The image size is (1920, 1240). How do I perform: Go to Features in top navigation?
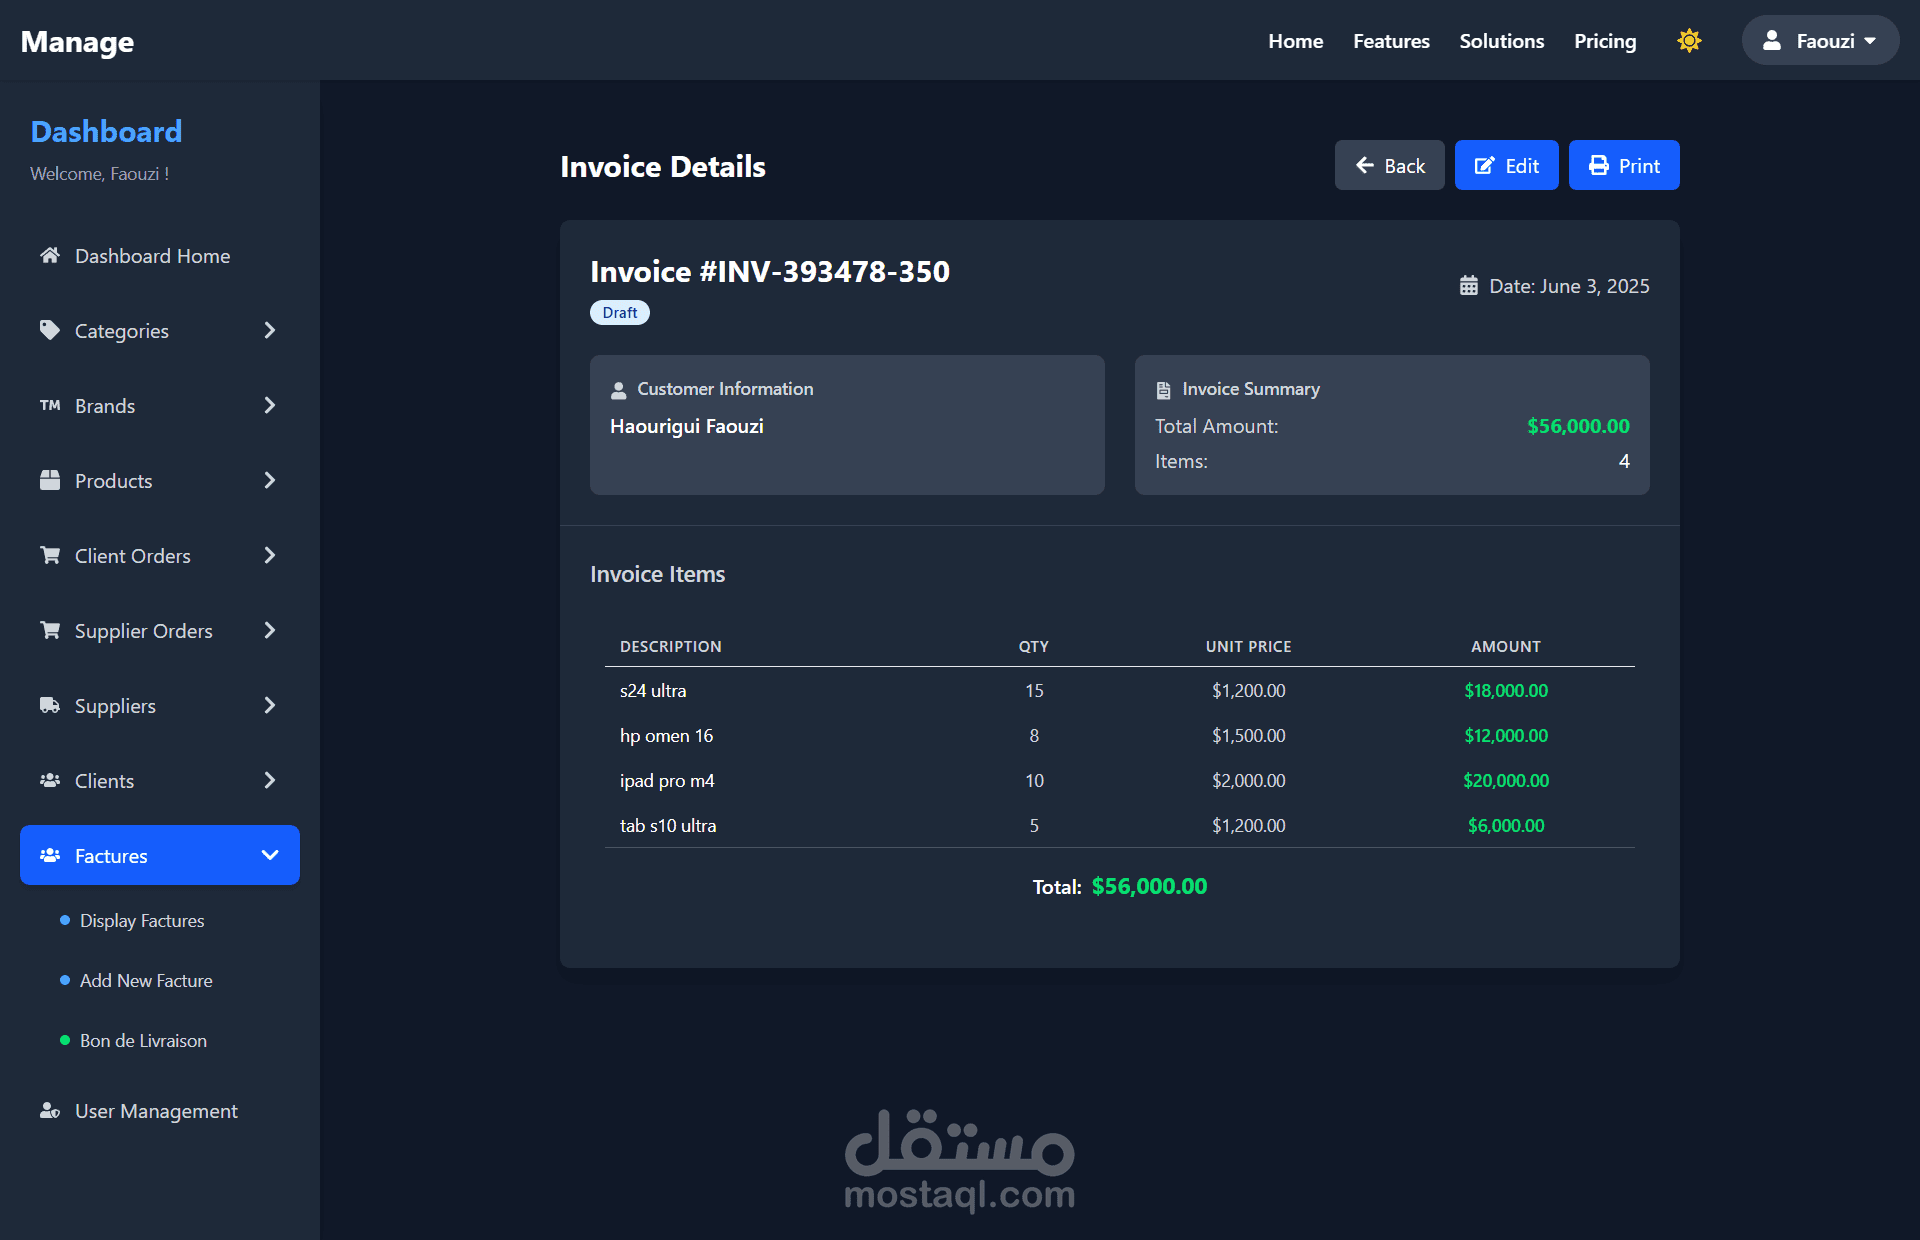point(1390,41)
